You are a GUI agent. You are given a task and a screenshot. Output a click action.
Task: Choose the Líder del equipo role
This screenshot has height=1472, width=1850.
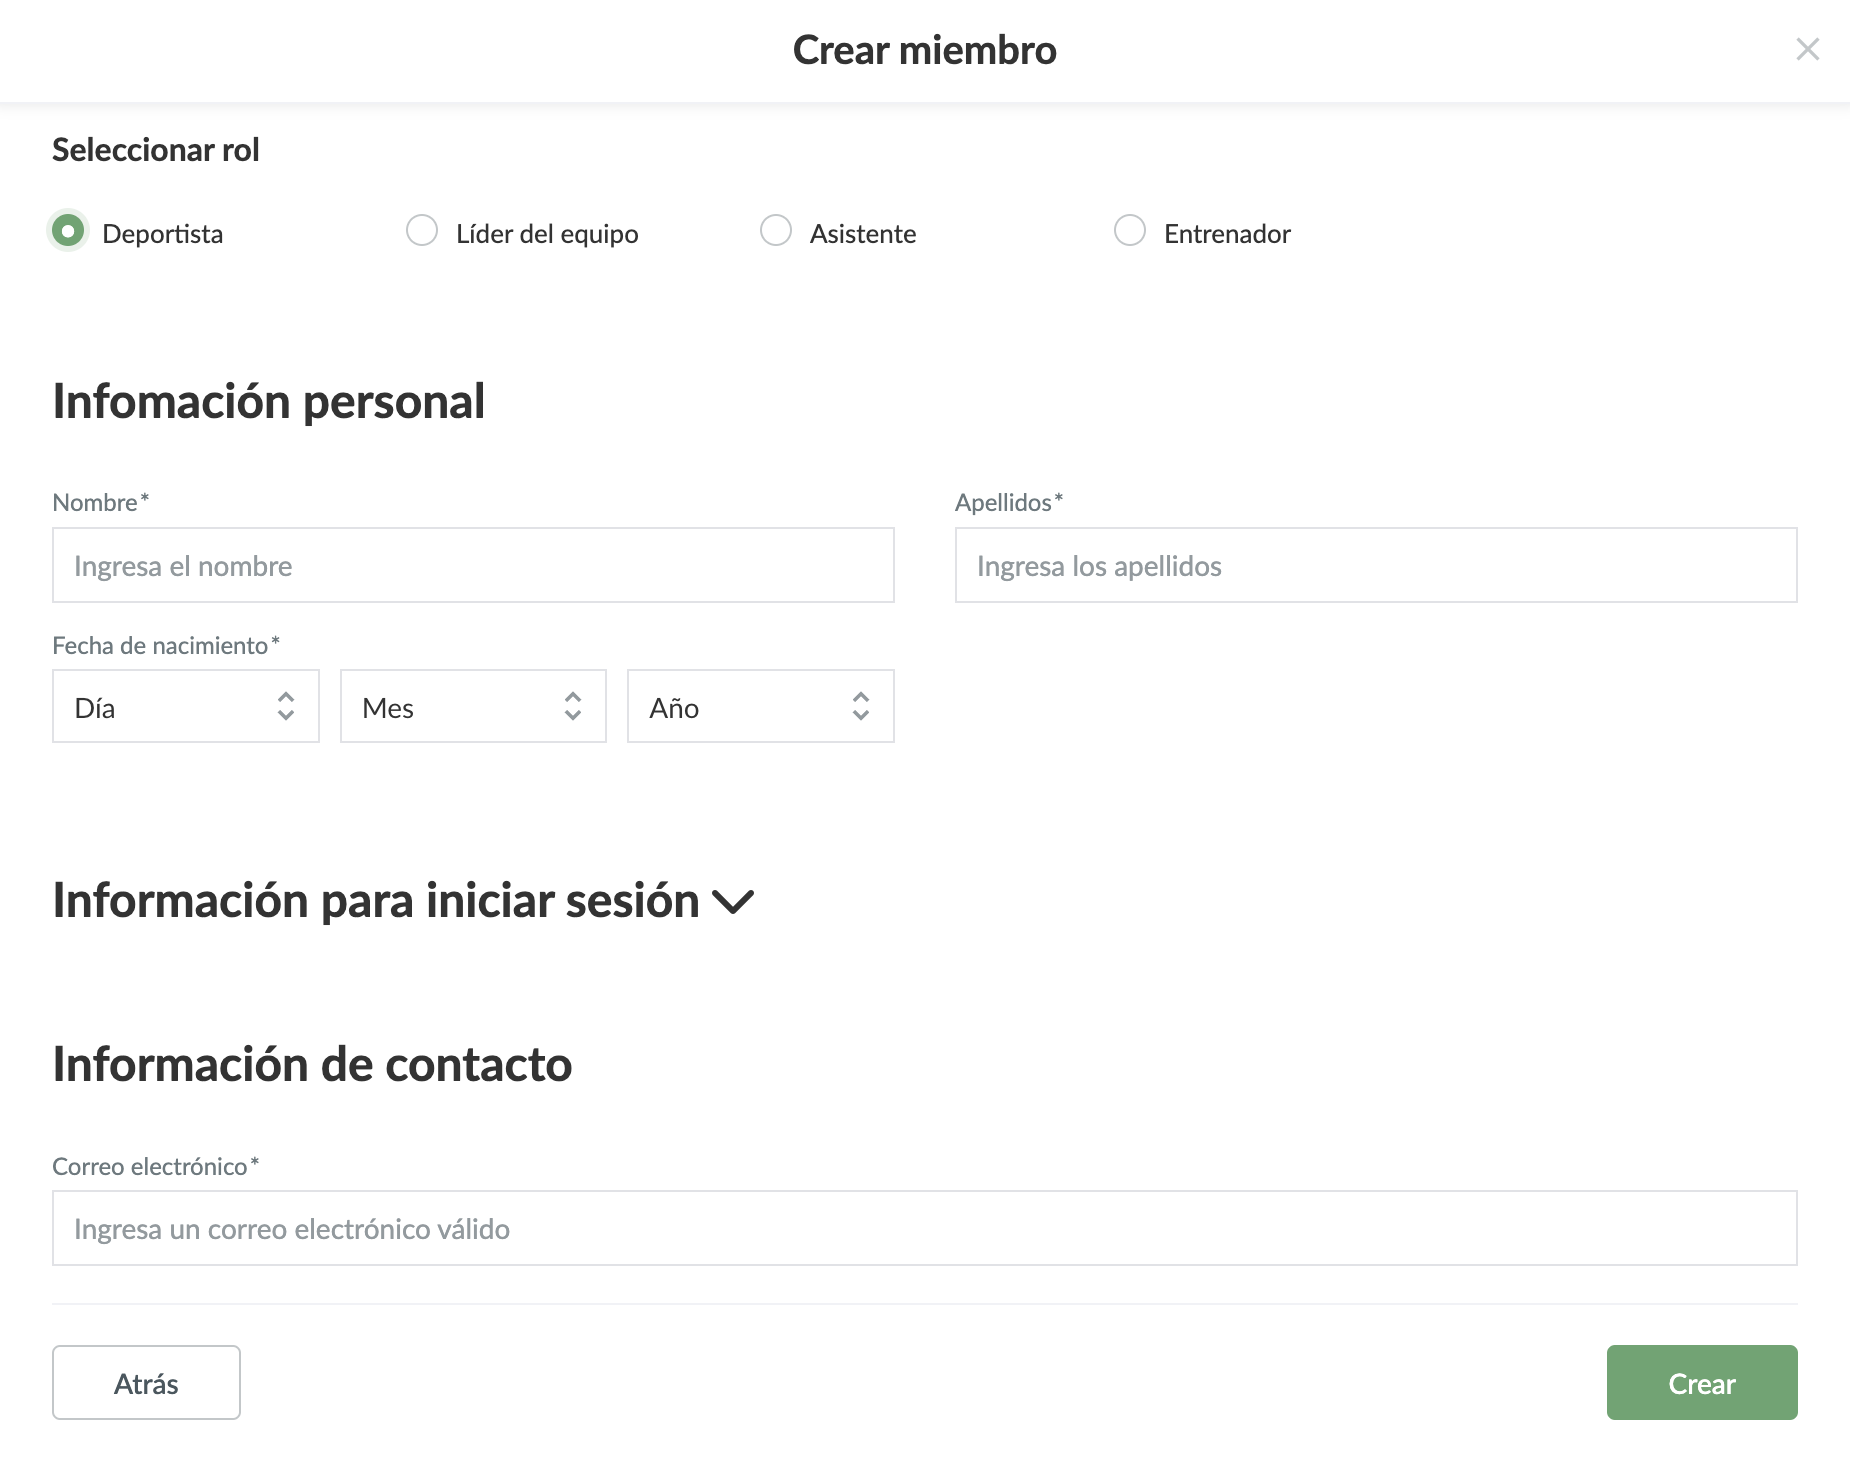coord(422,231)
